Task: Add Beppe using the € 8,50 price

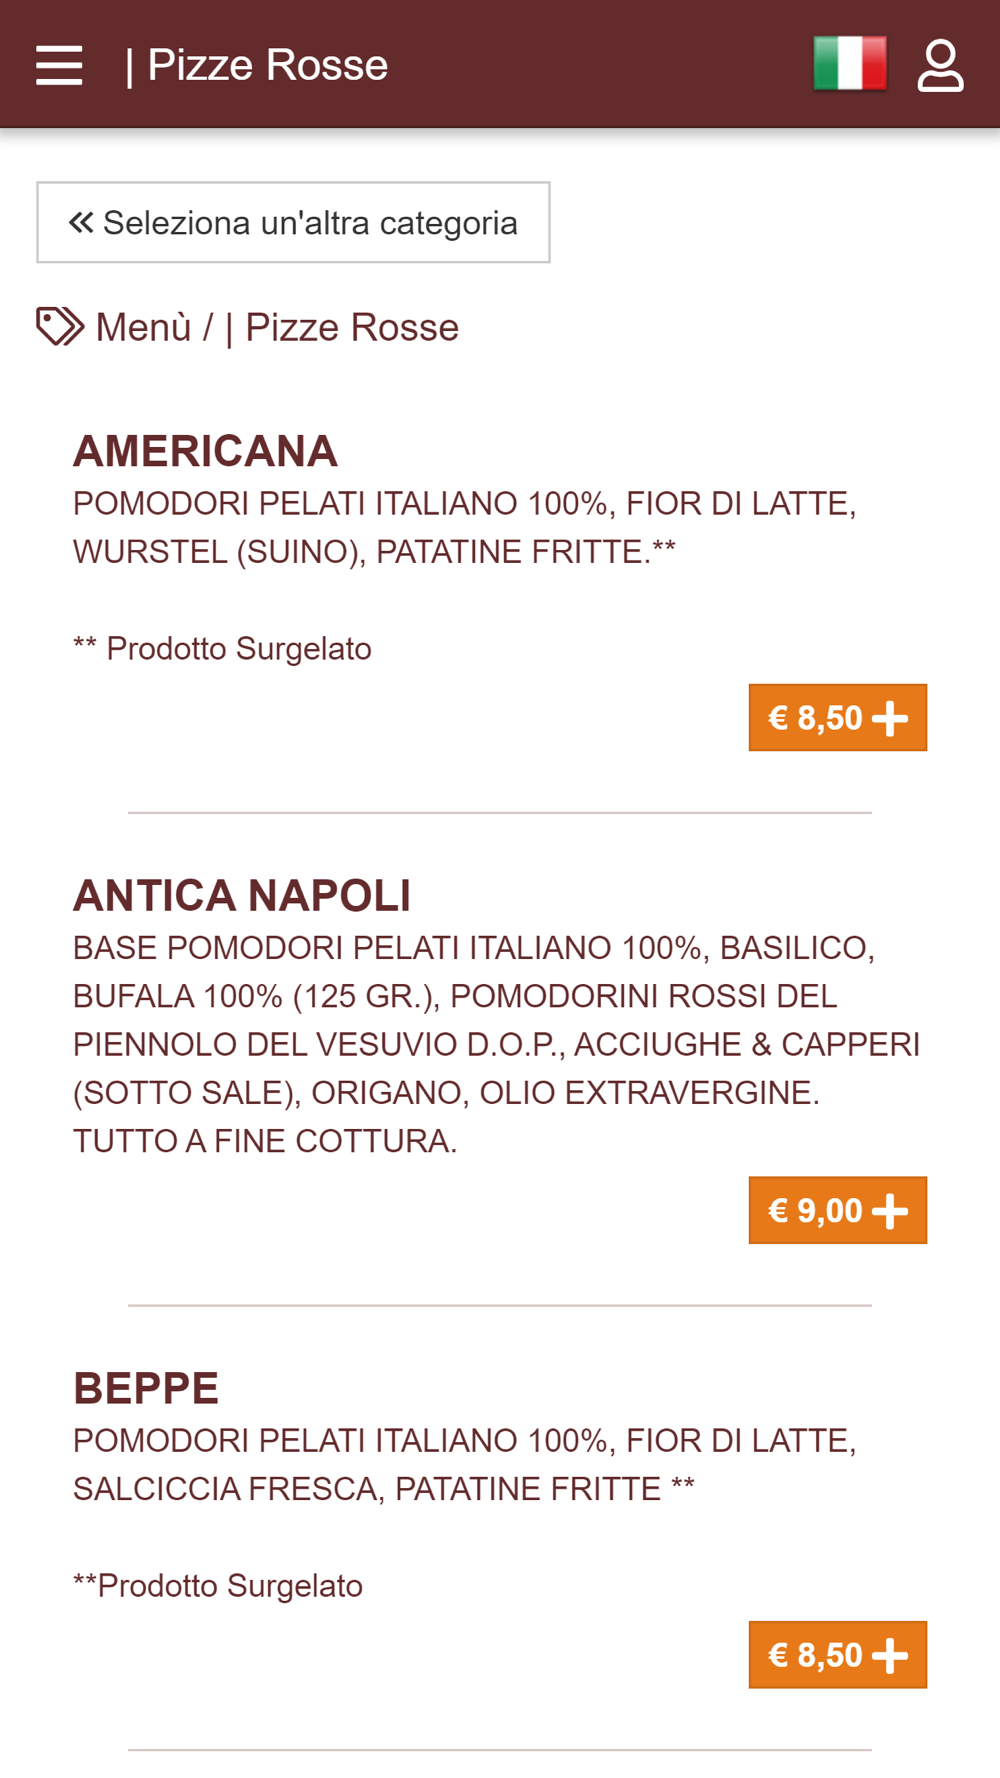Action: [815, 1655]
